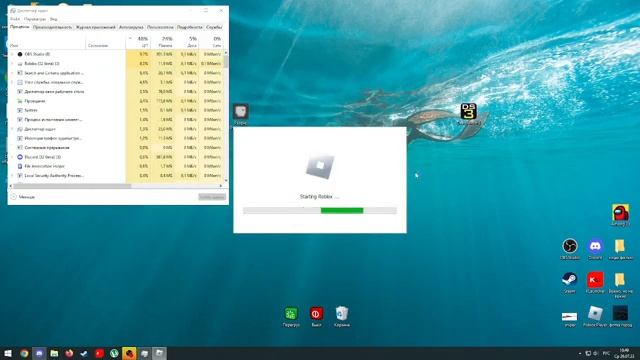The height and width of the screenshot is (360, 640).
Task: Open Among Us desktop shortcut
Action: click(620, 213)
